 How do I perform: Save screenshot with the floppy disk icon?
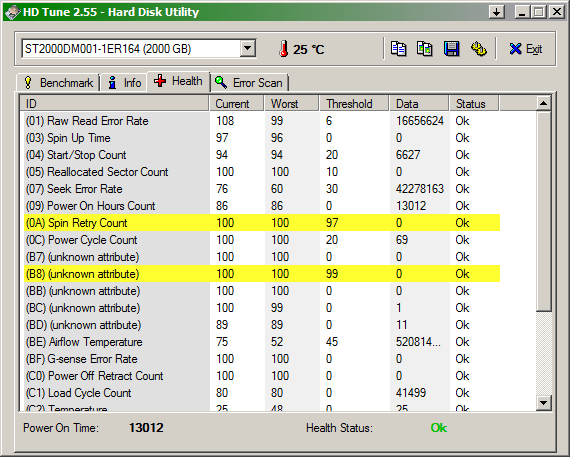451,49
